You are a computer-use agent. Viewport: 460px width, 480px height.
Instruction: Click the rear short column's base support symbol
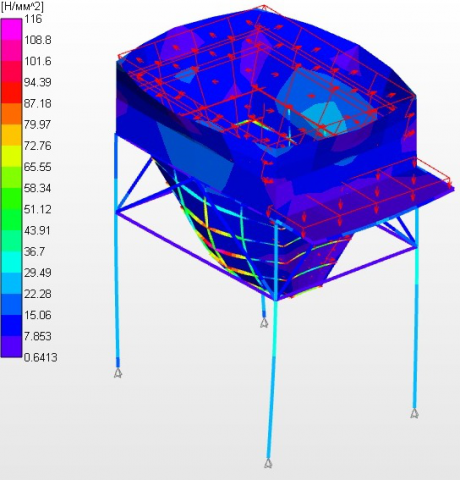tap(264, 323)
